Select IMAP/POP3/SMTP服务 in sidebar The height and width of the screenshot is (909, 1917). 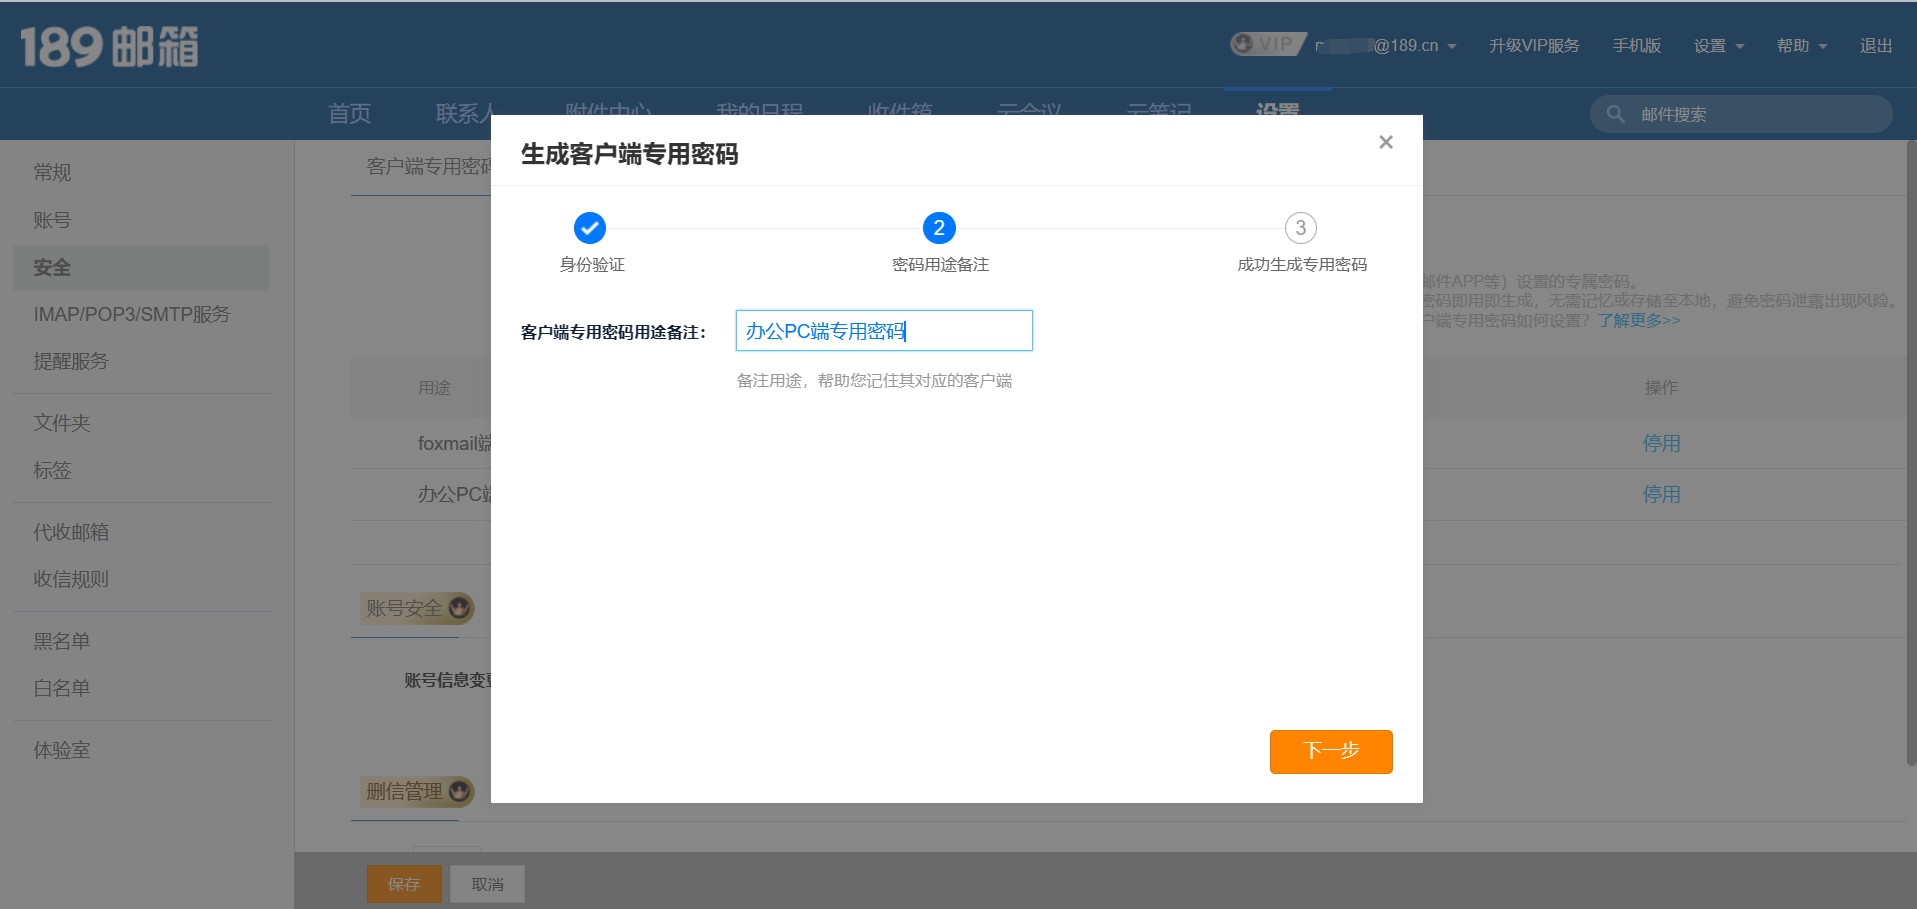click(x=131, y=314)
